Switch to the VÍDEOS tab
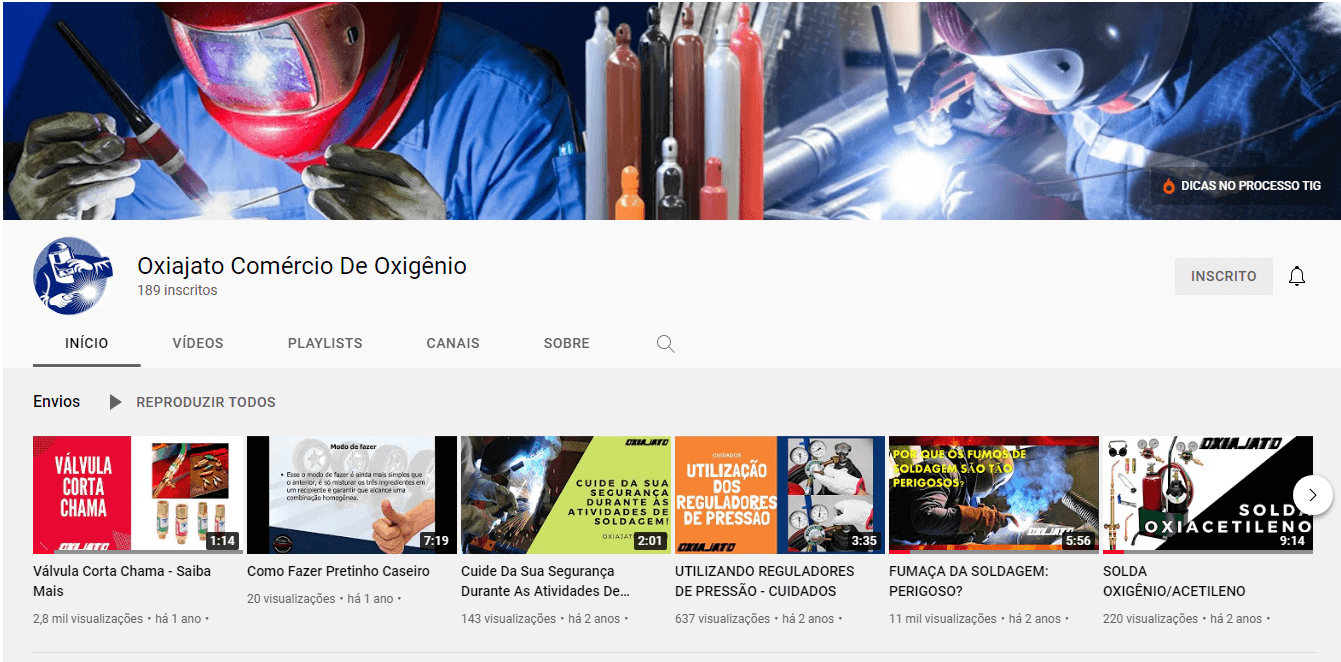Image resolution: width=1341 pixels, height=662 pixels. [198, 343]
